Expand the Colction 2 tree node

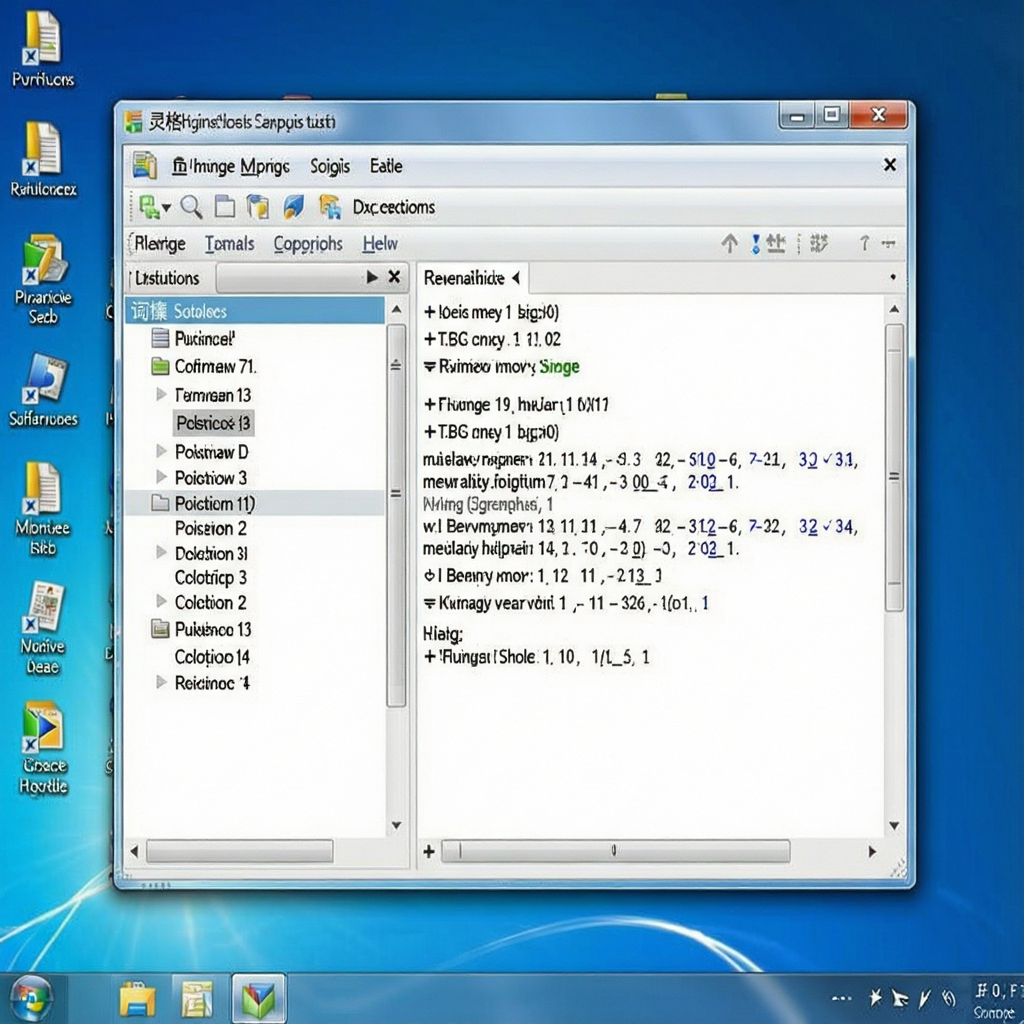click(161, 601)
